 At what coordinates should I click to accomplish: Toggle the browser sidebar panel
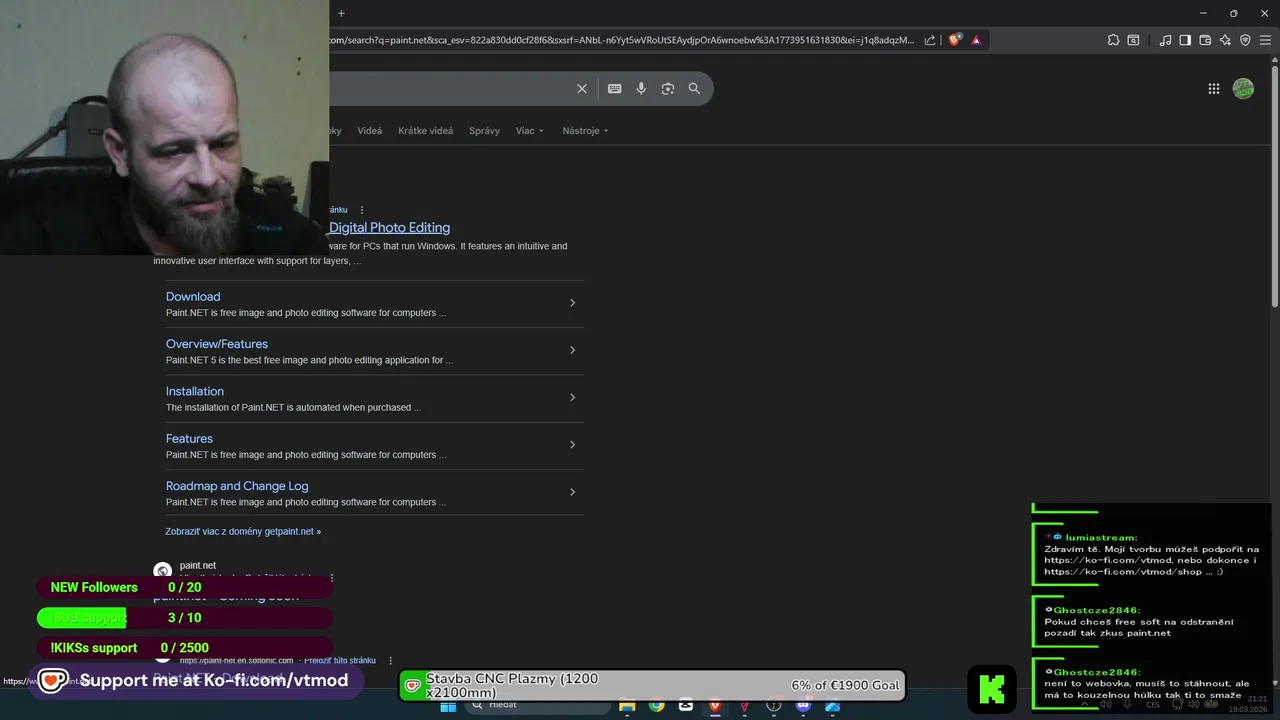(1185, 40)
